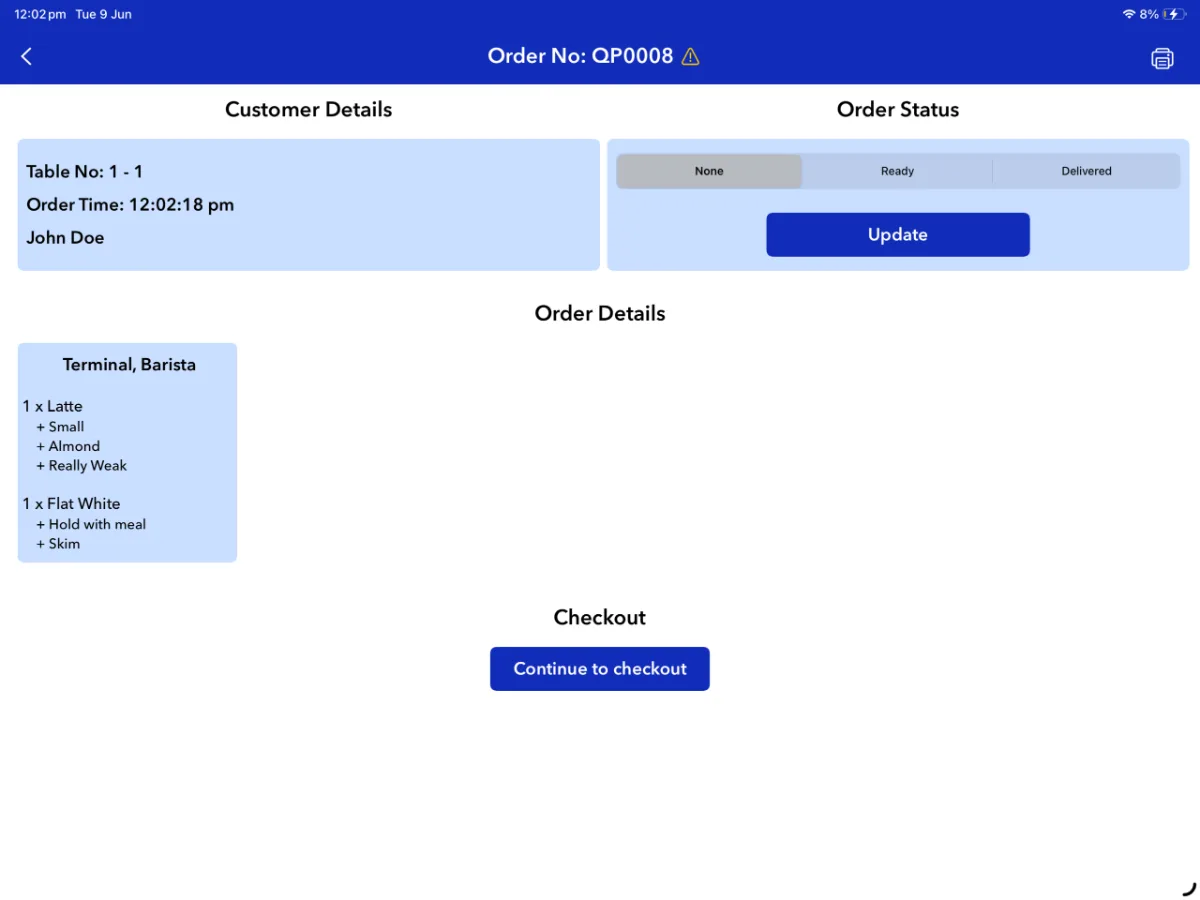1200x900 pixels.
Task: Set order status to Ready
Action: pos(897,171)
